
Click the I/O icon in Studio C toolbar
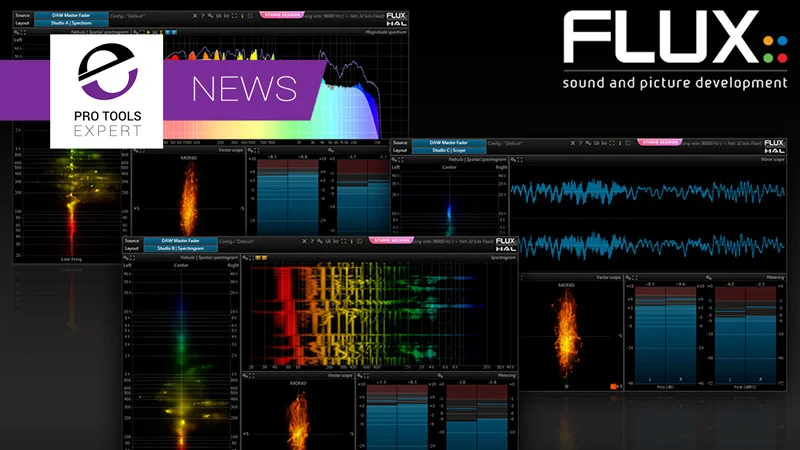(x=604, y=143)
